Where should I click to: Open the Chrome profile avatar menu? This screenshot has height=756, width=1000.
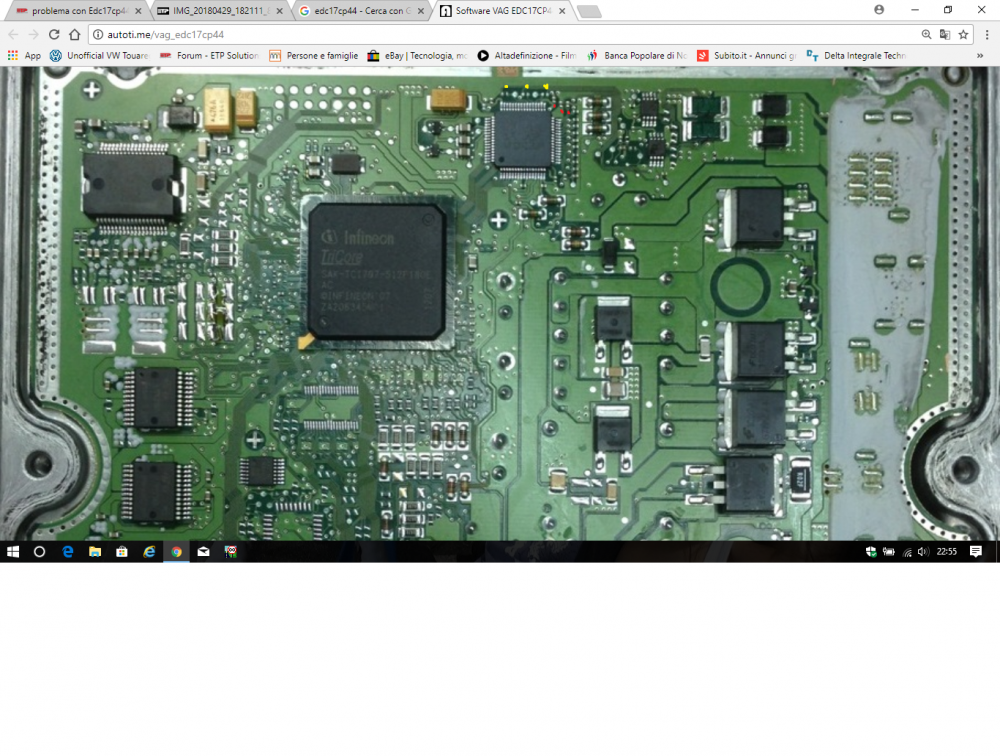pyautogui.click(x=879, y=10)
